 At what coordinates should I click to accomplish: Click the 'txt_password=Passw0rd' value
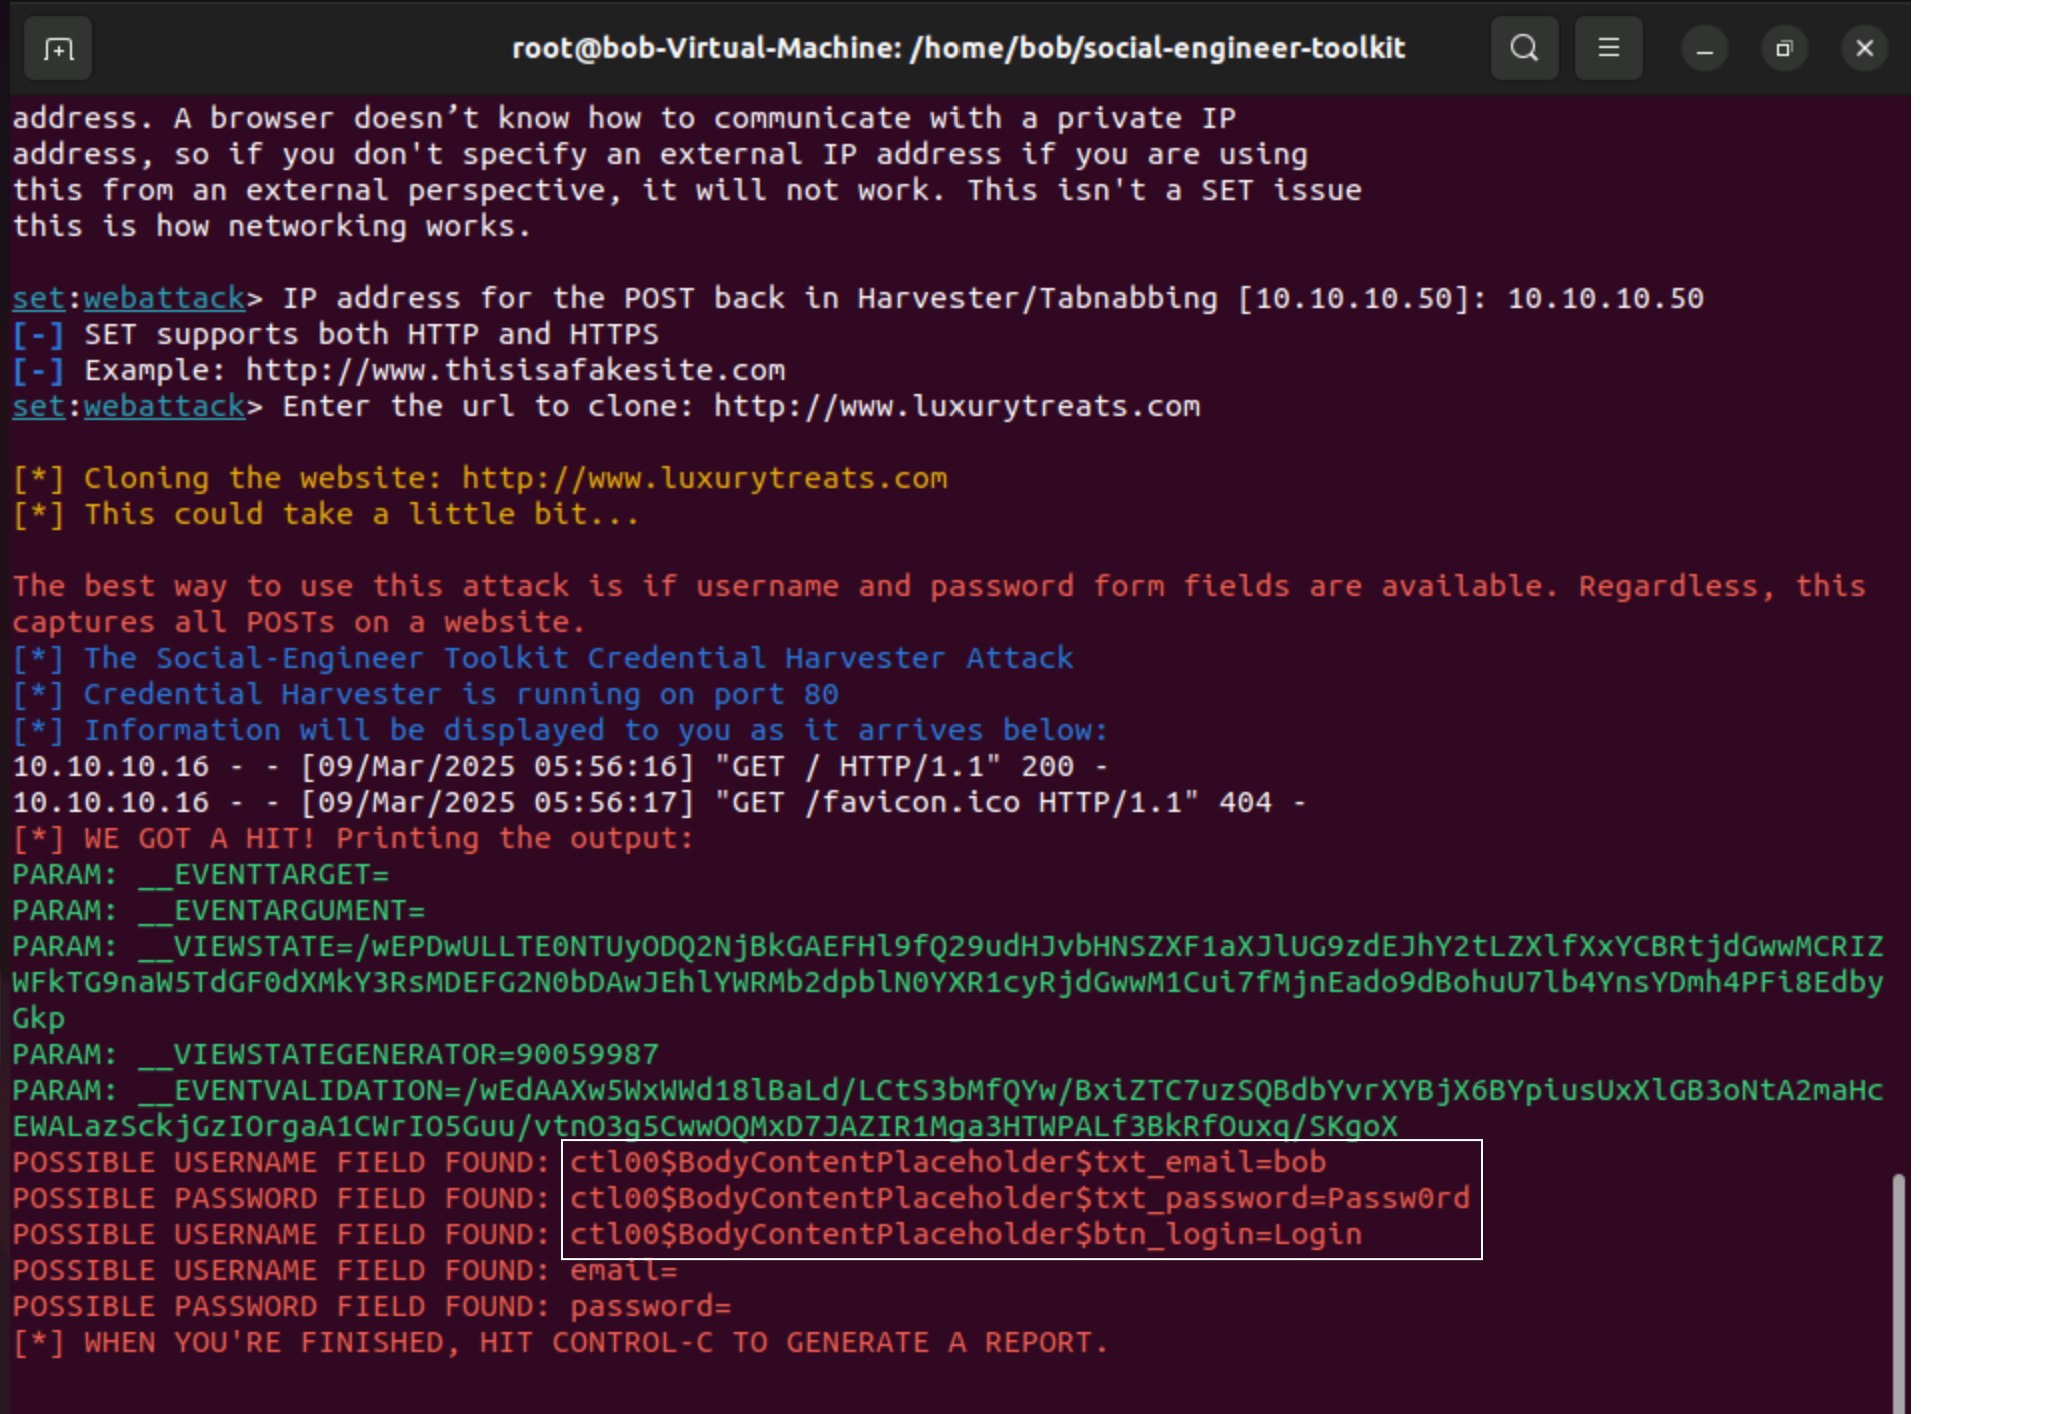tap(1020, 1198)
